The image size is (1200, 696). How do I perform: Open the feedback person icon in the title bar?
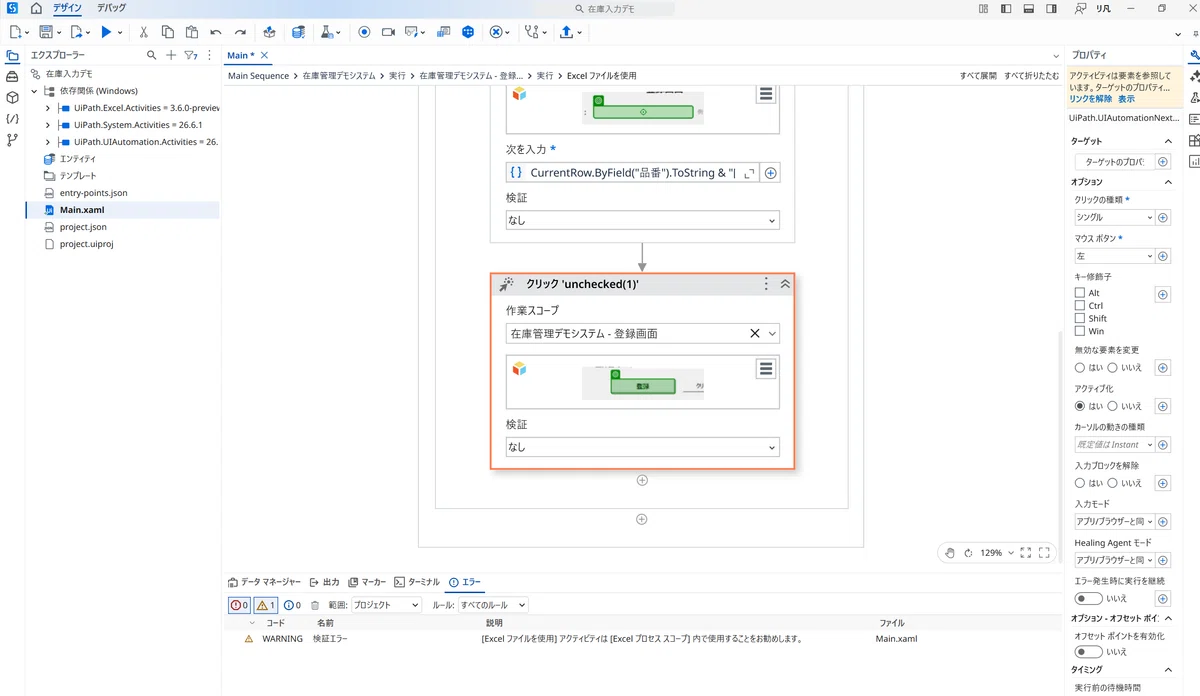pyautogui.click(x=1081, y=8)
